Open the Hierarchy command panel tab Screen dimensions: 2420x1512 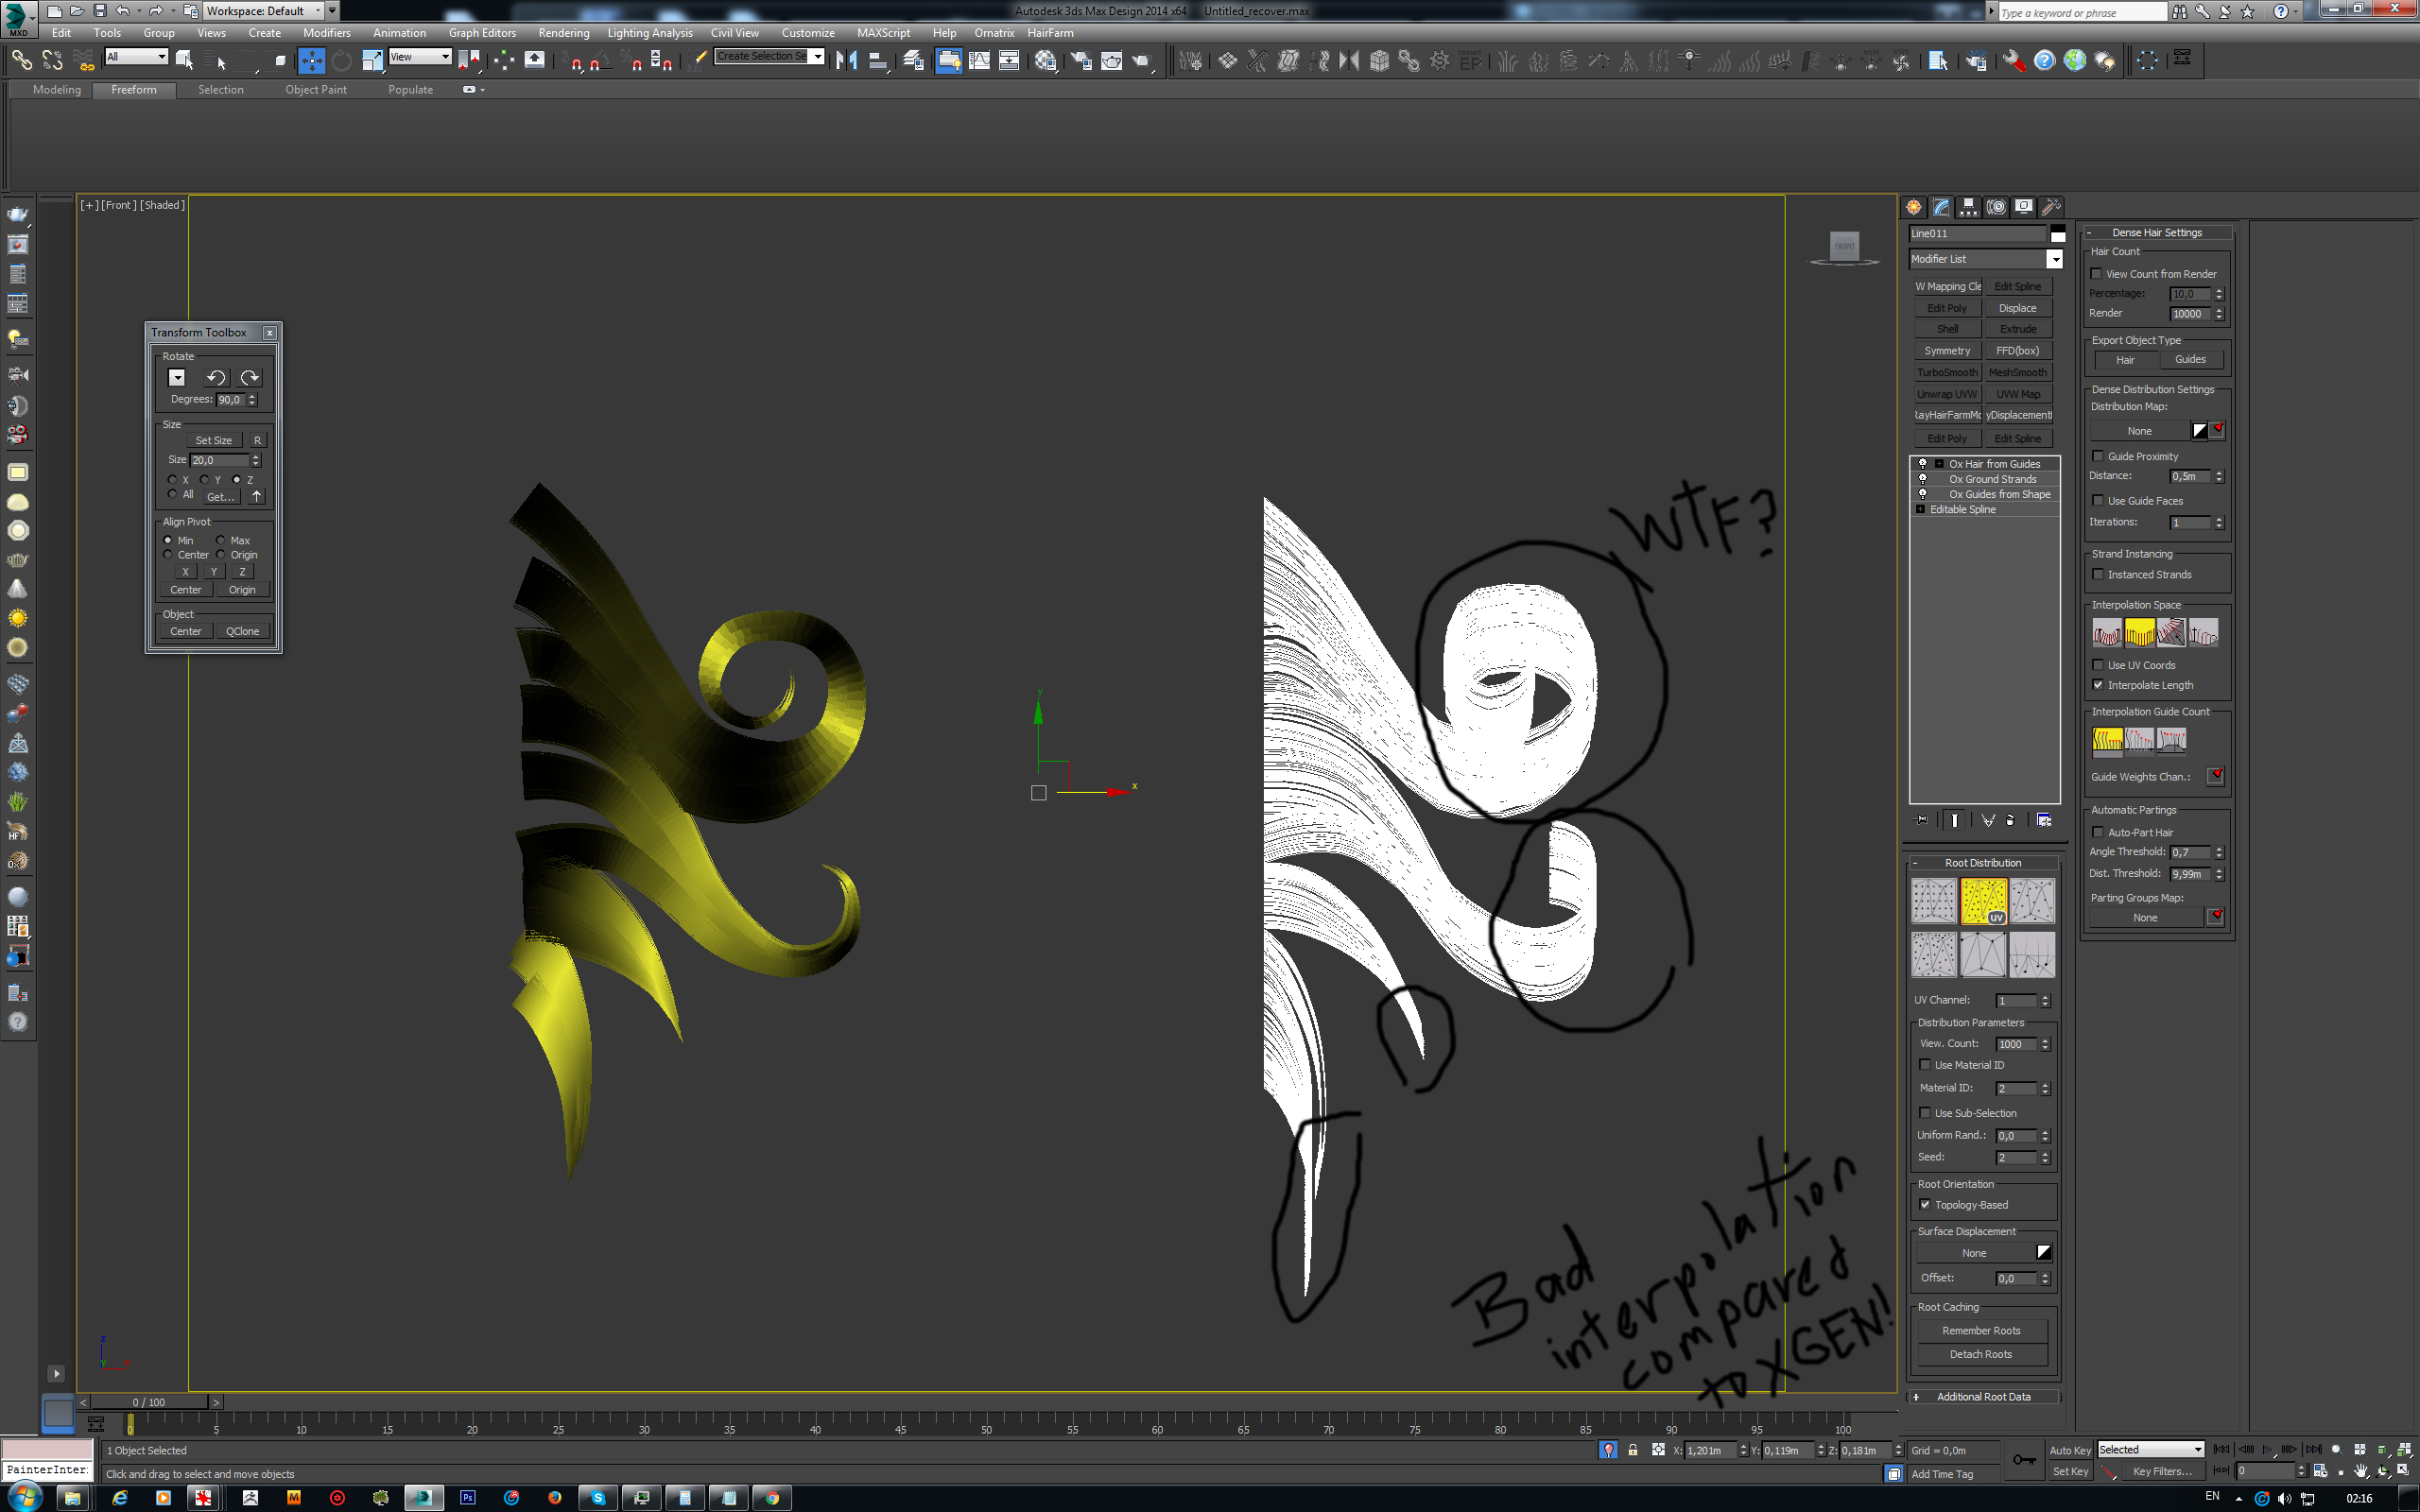pyautogui.click(x=1968, y=207)
